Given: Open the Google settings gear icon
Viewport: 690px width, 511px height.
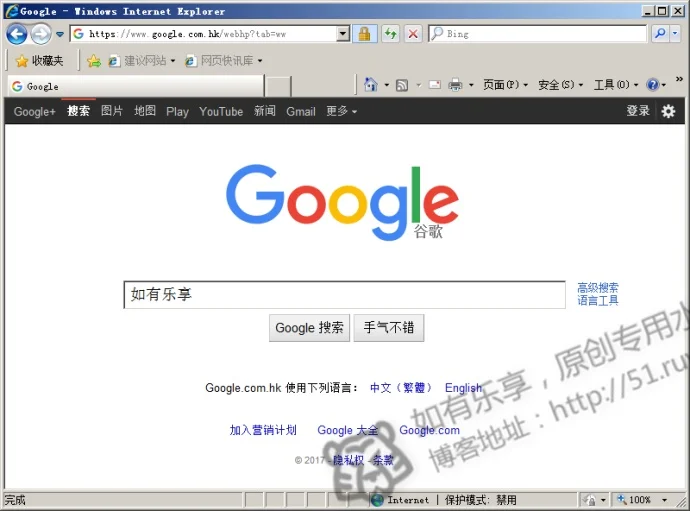Looking at the screenshot, I should pyautogui.click(x=668, y=111).
